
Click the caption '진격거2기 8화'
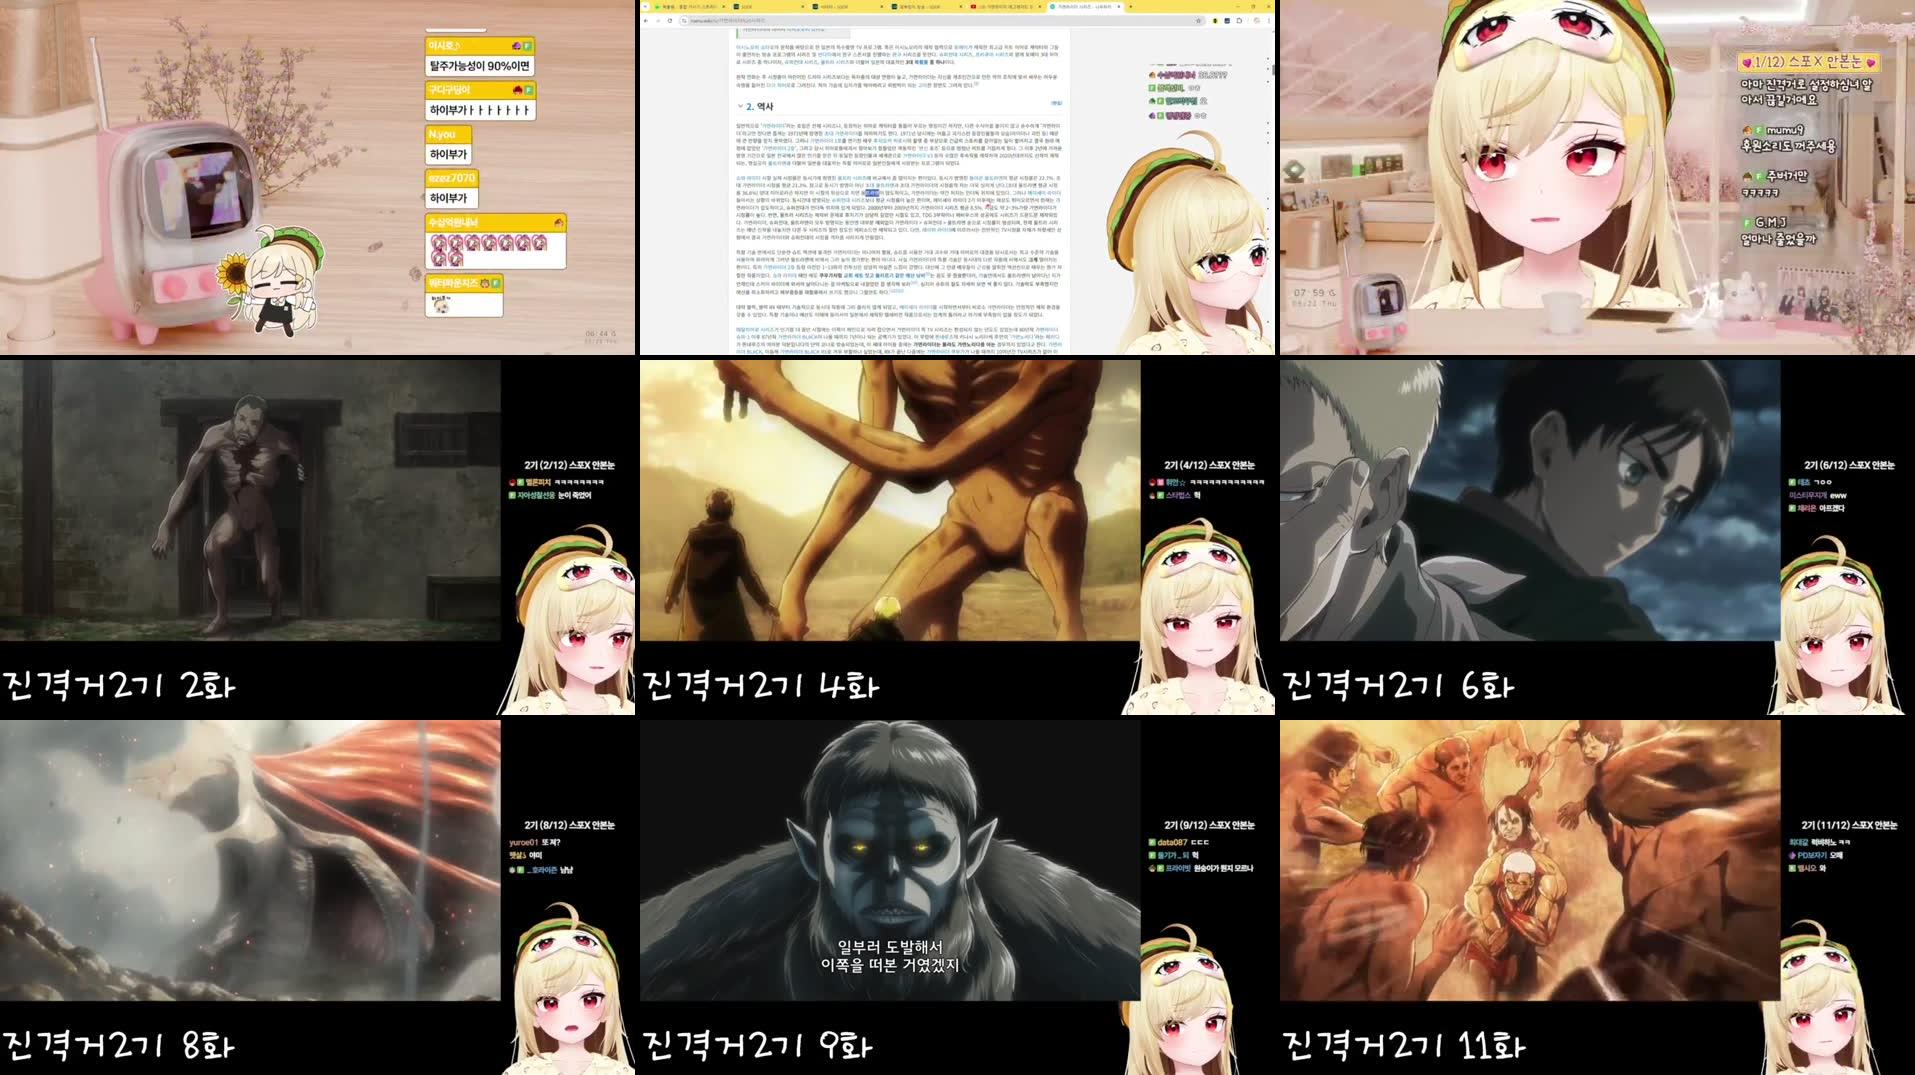(x=119, y=1046)
